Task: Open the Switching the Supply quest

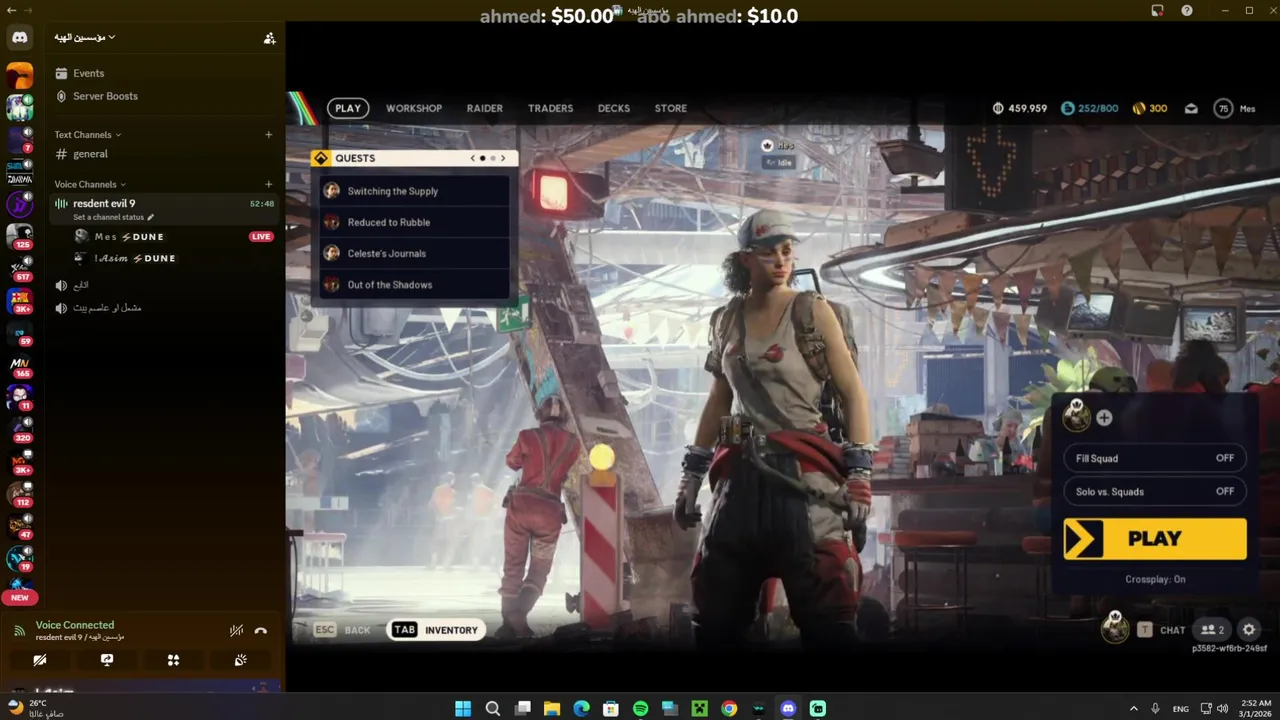Action: point(415,191)
